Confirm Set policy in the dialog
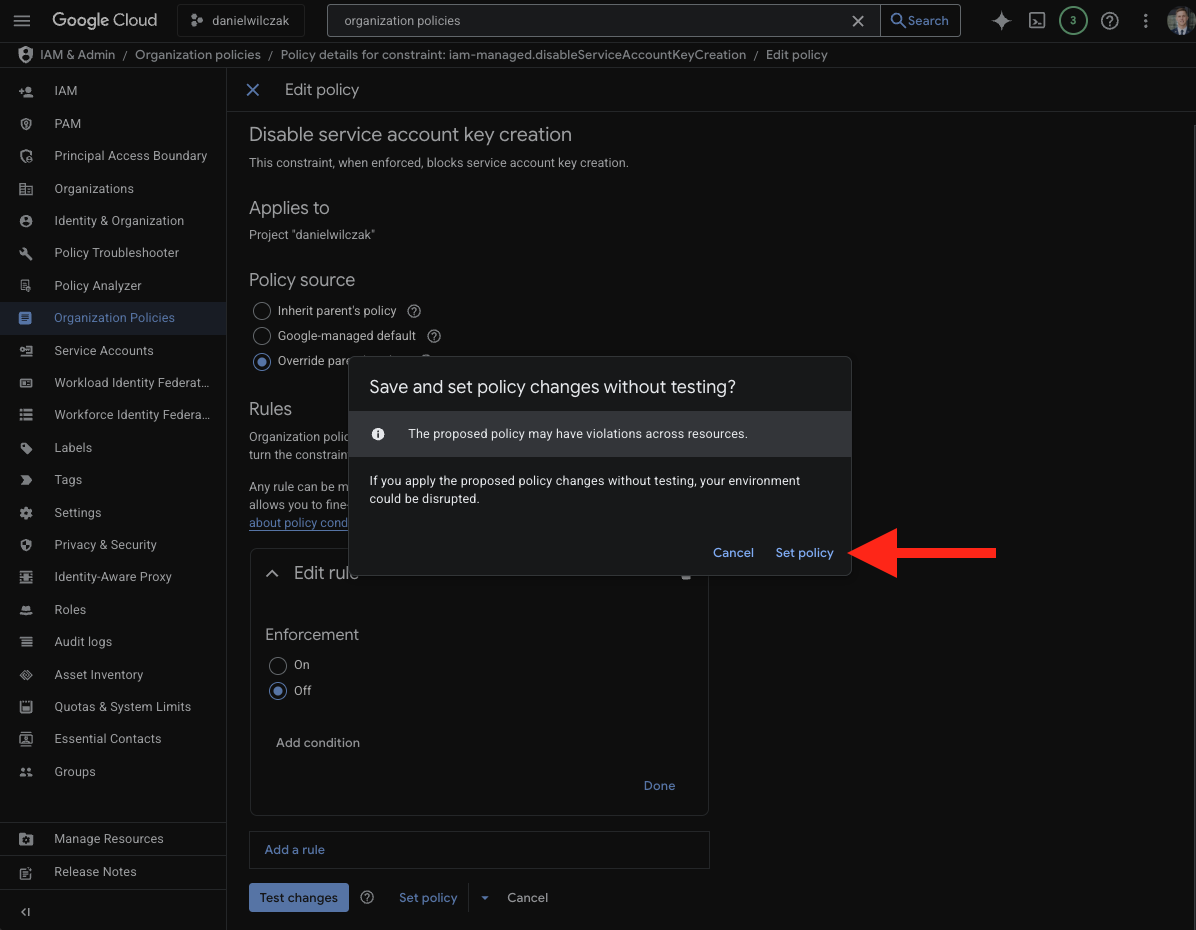Viewport: 1196px width, 930px height. [804, 553]
